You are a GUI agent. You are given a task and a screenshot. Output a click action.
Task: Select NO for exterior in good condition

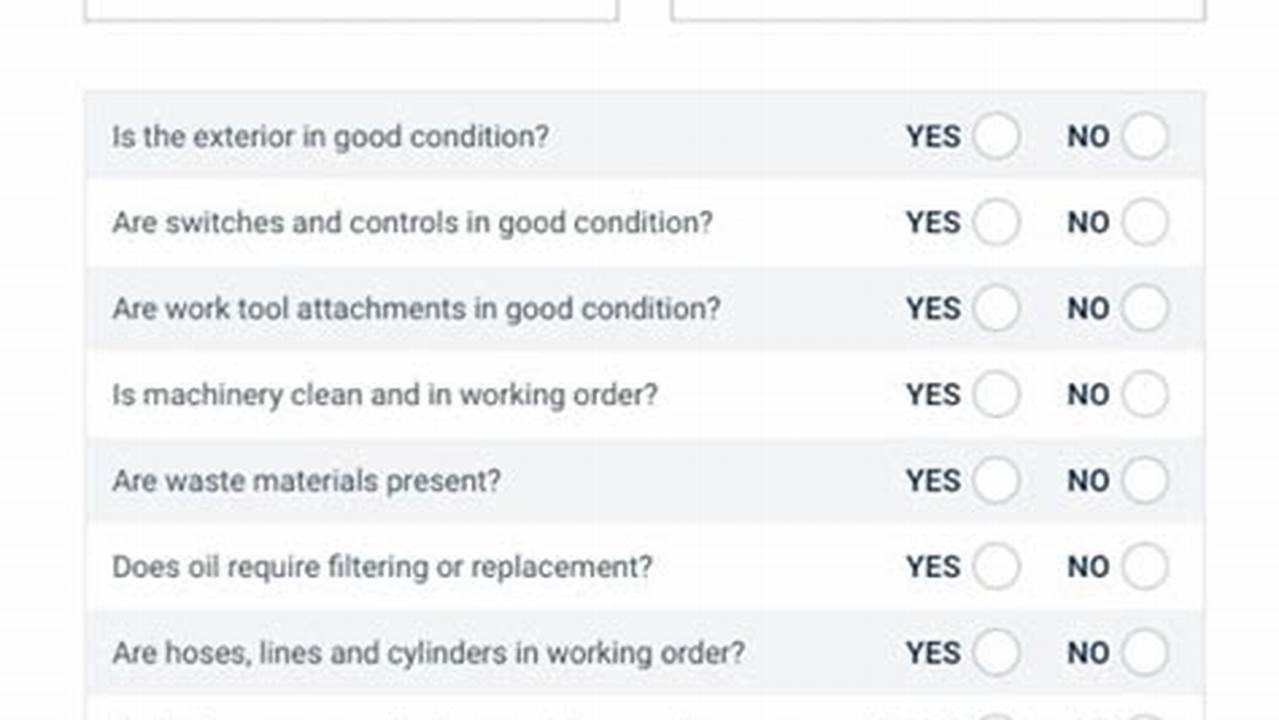click(1145, 137)
